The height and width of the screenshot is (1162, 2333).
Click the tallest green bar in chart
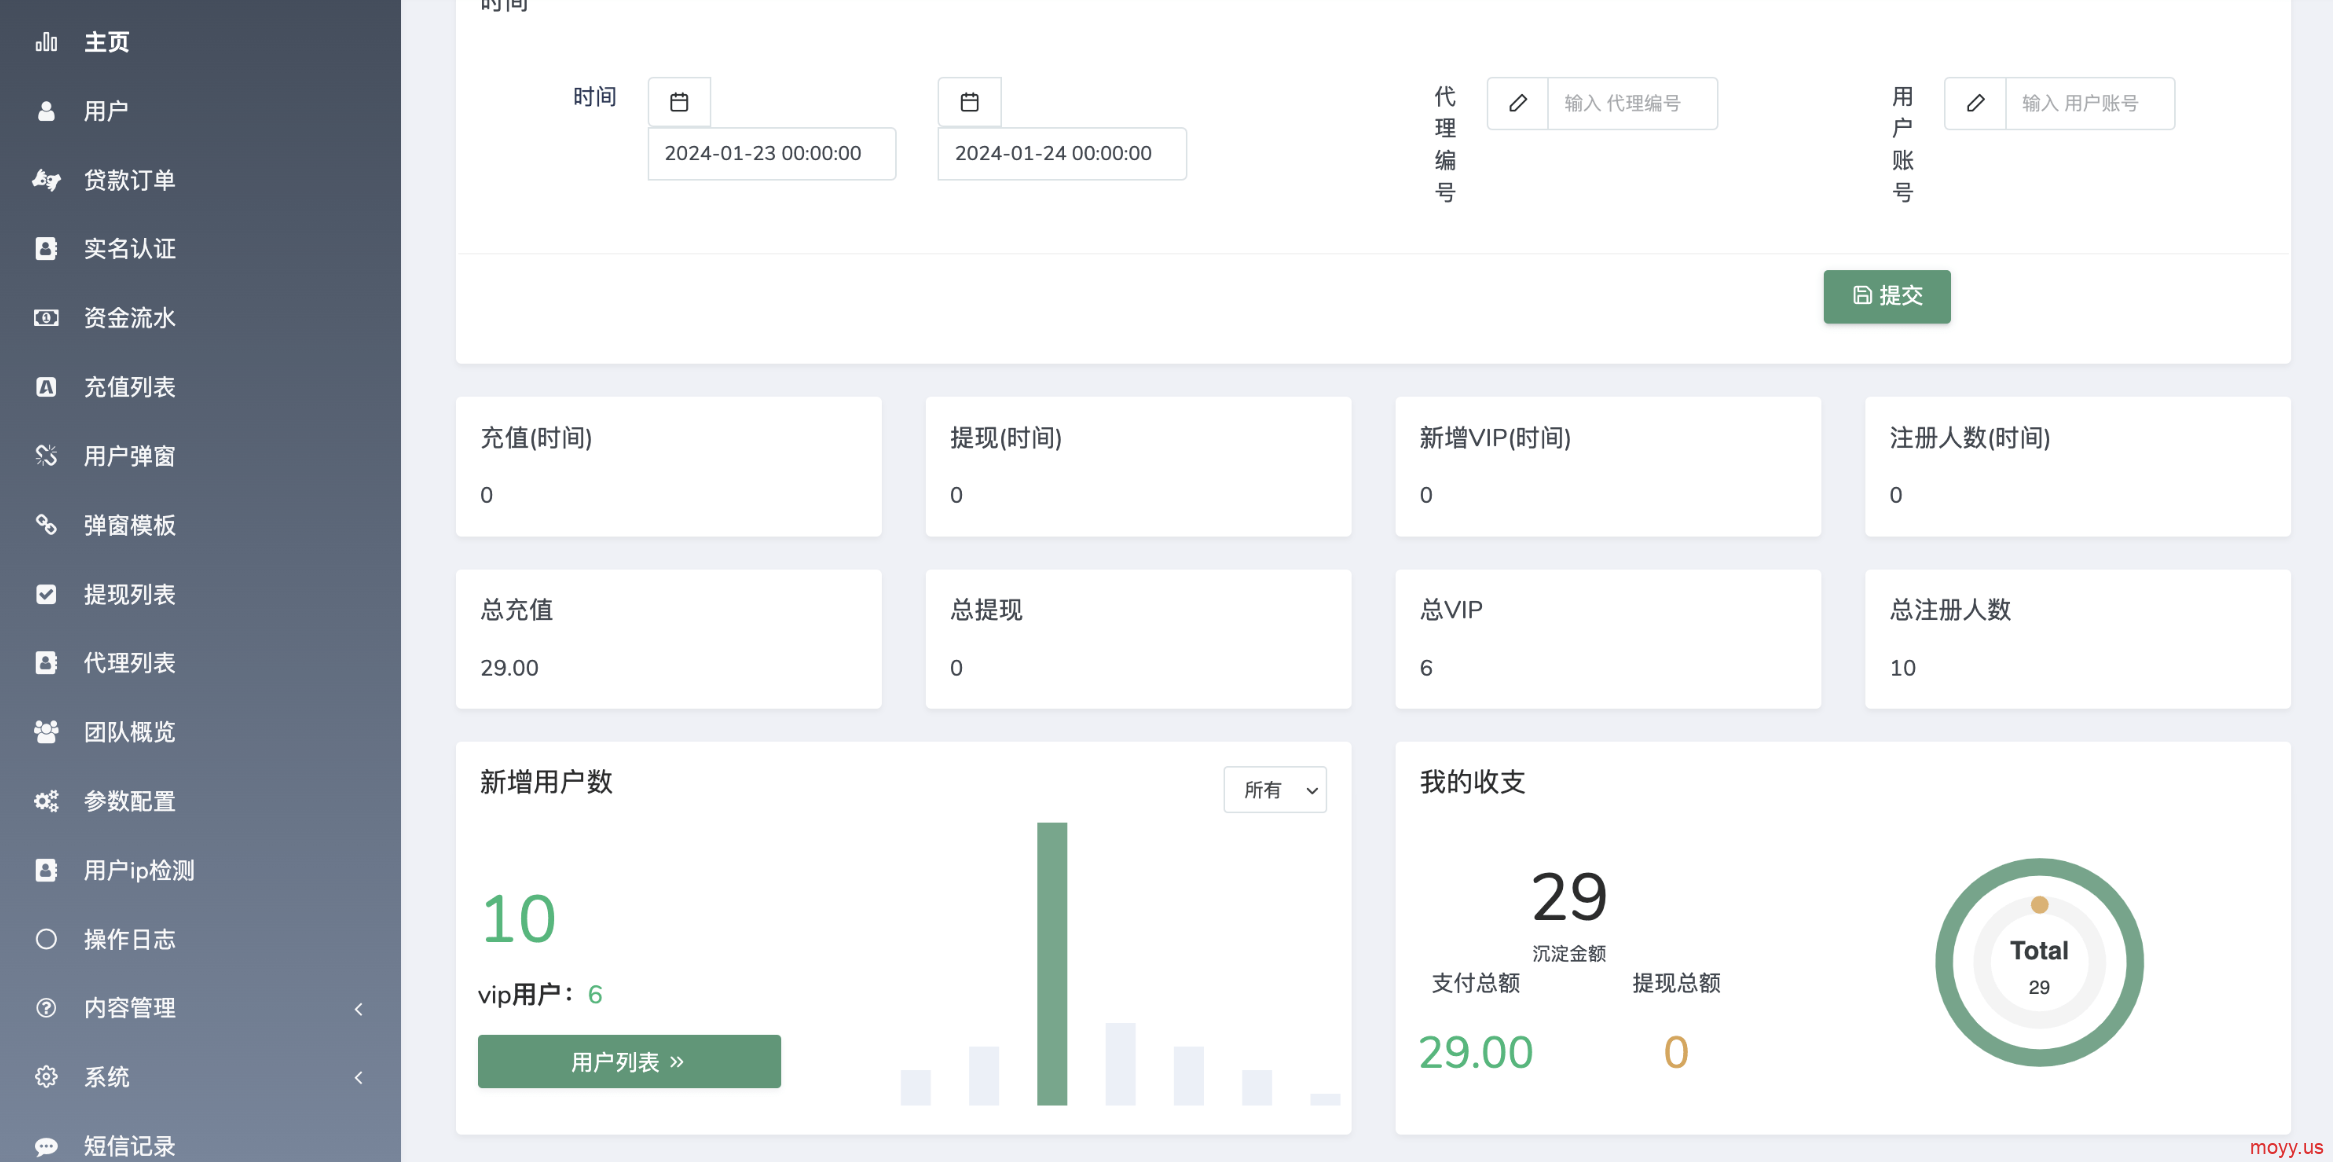click(1052, 963)
